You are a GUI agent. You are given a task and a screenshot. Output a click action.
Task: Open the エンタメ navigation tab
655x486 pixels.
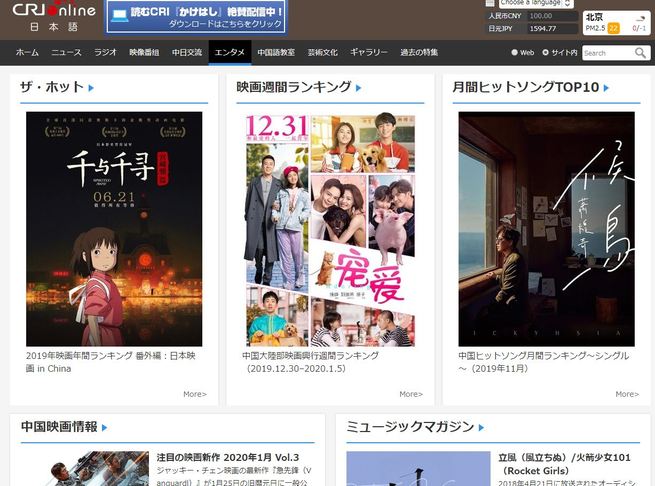point(230,52)
